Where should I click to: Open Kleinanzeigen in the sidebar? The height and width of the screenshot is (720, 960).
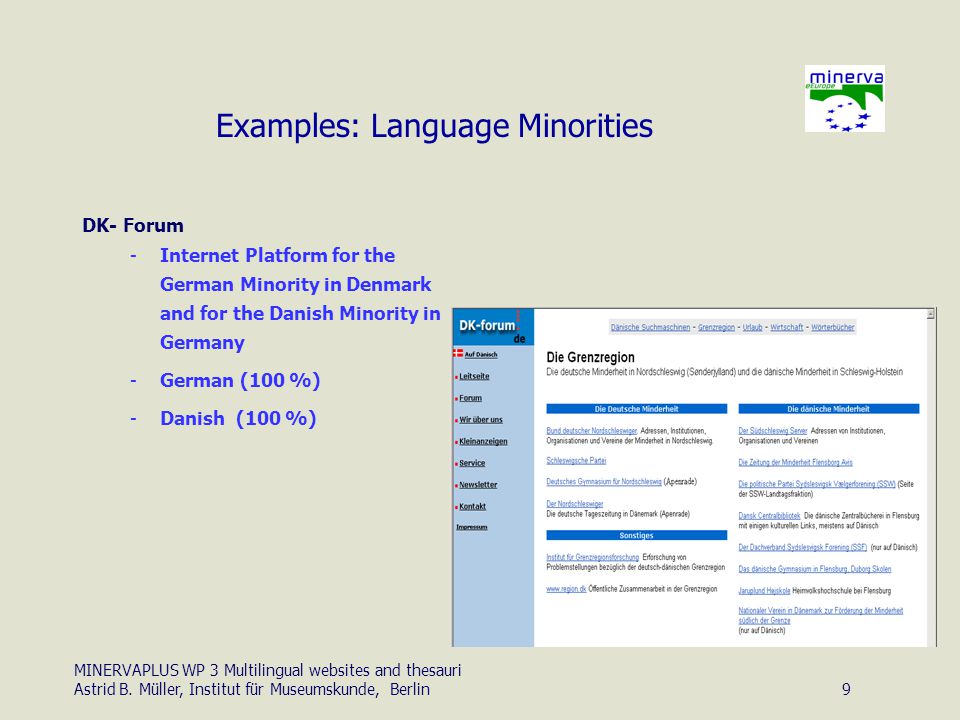tap(483, 441)
